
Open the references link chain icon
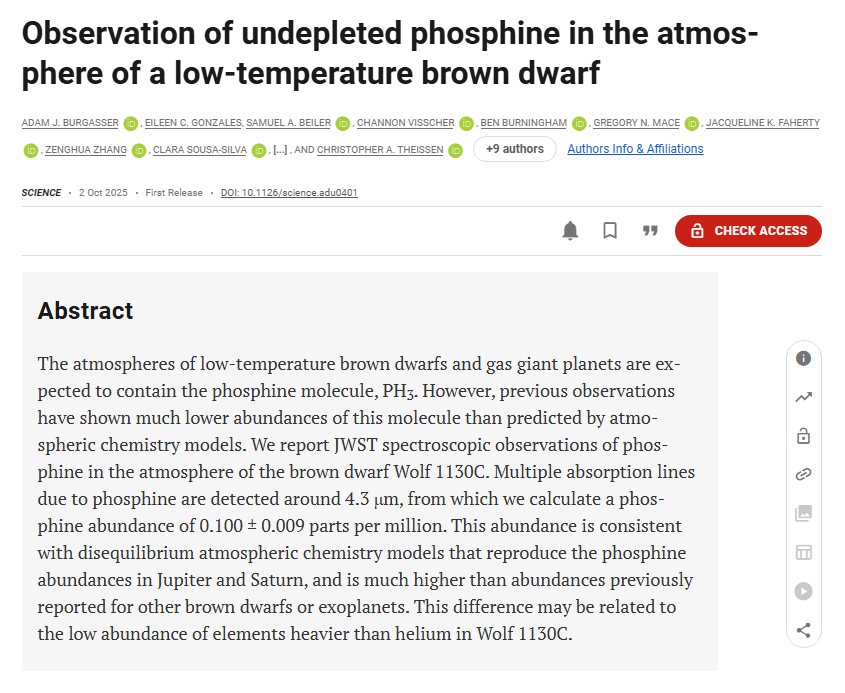coord(803,475)
